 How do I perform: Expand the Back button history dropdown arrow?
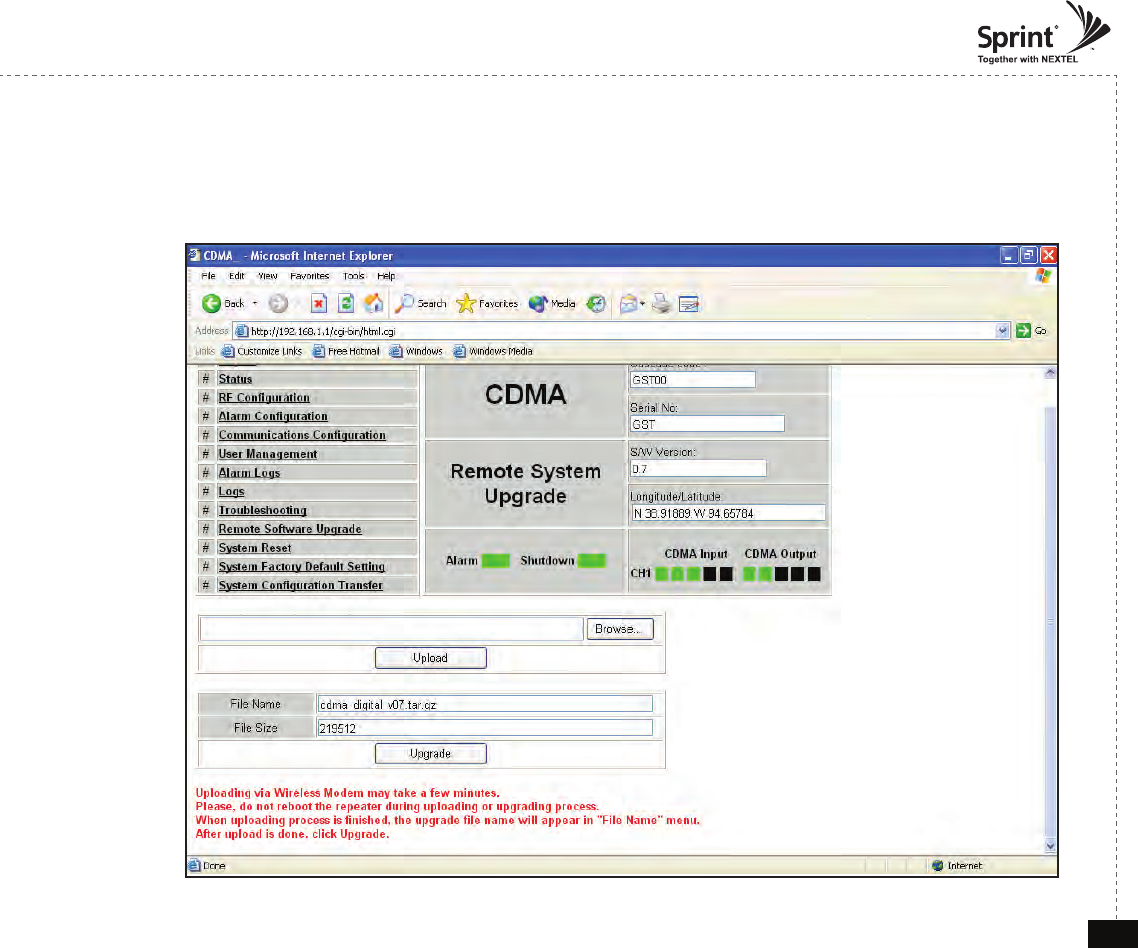pos(255,303)
